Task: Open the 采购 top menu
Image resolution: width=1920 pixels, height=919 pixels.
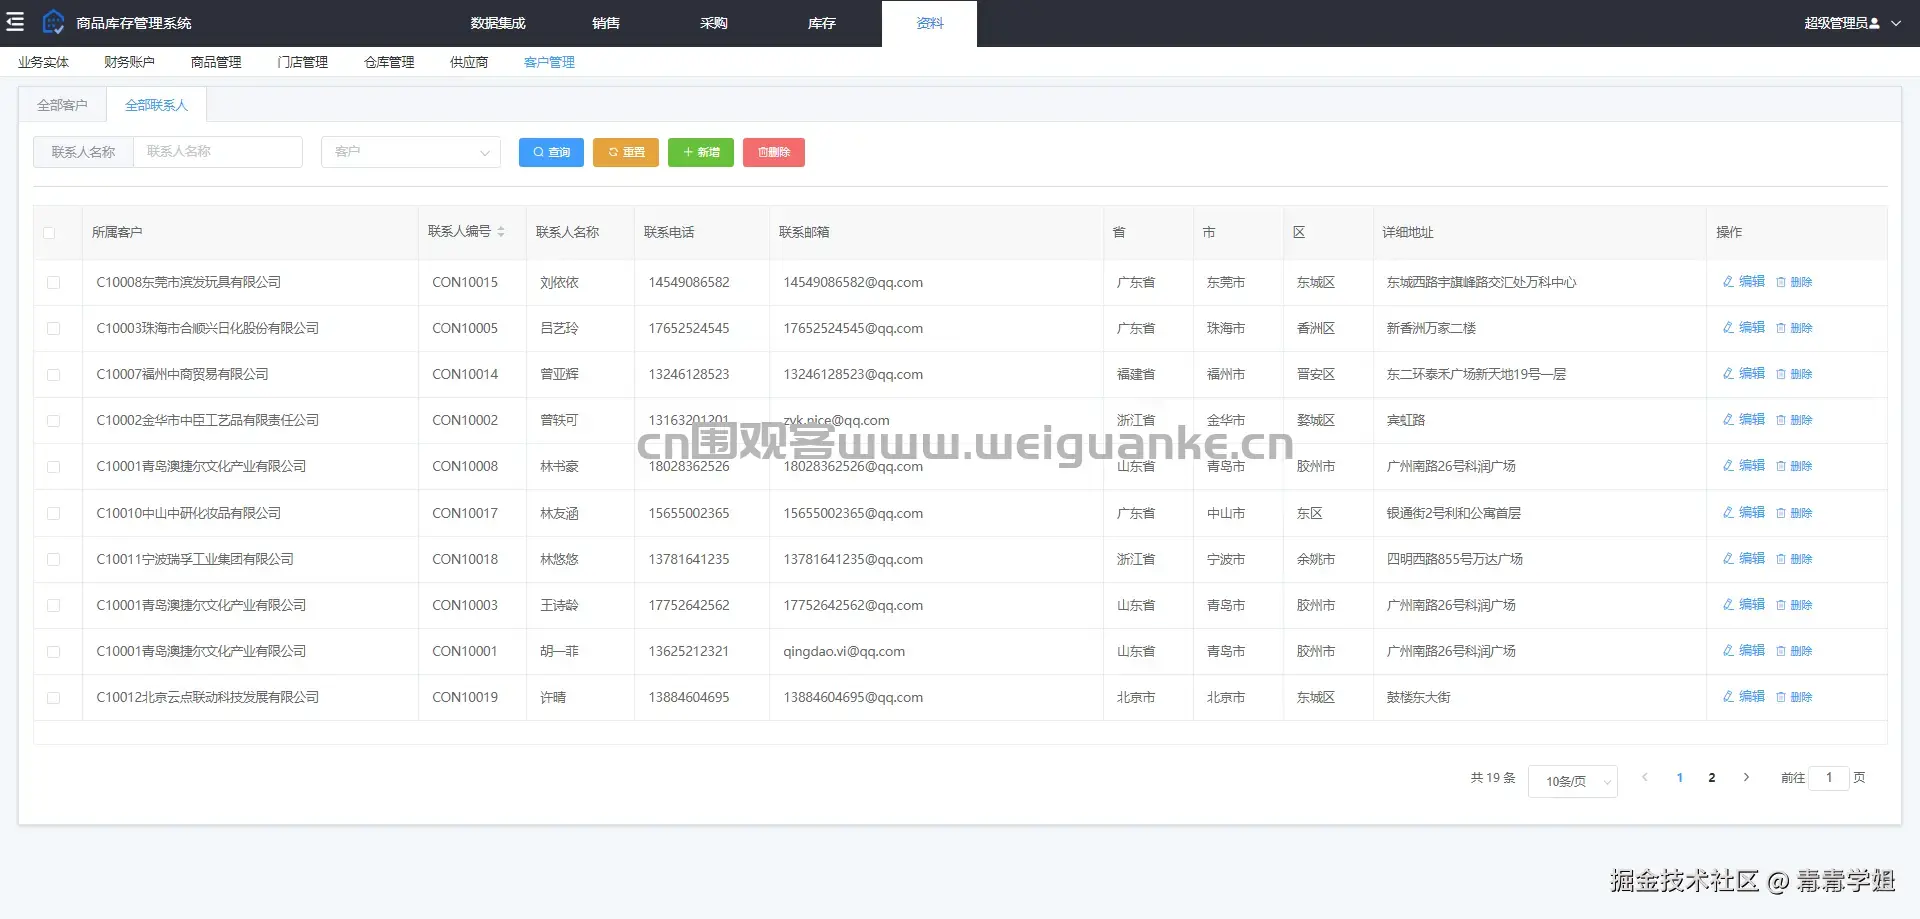Action: (714, 23)
